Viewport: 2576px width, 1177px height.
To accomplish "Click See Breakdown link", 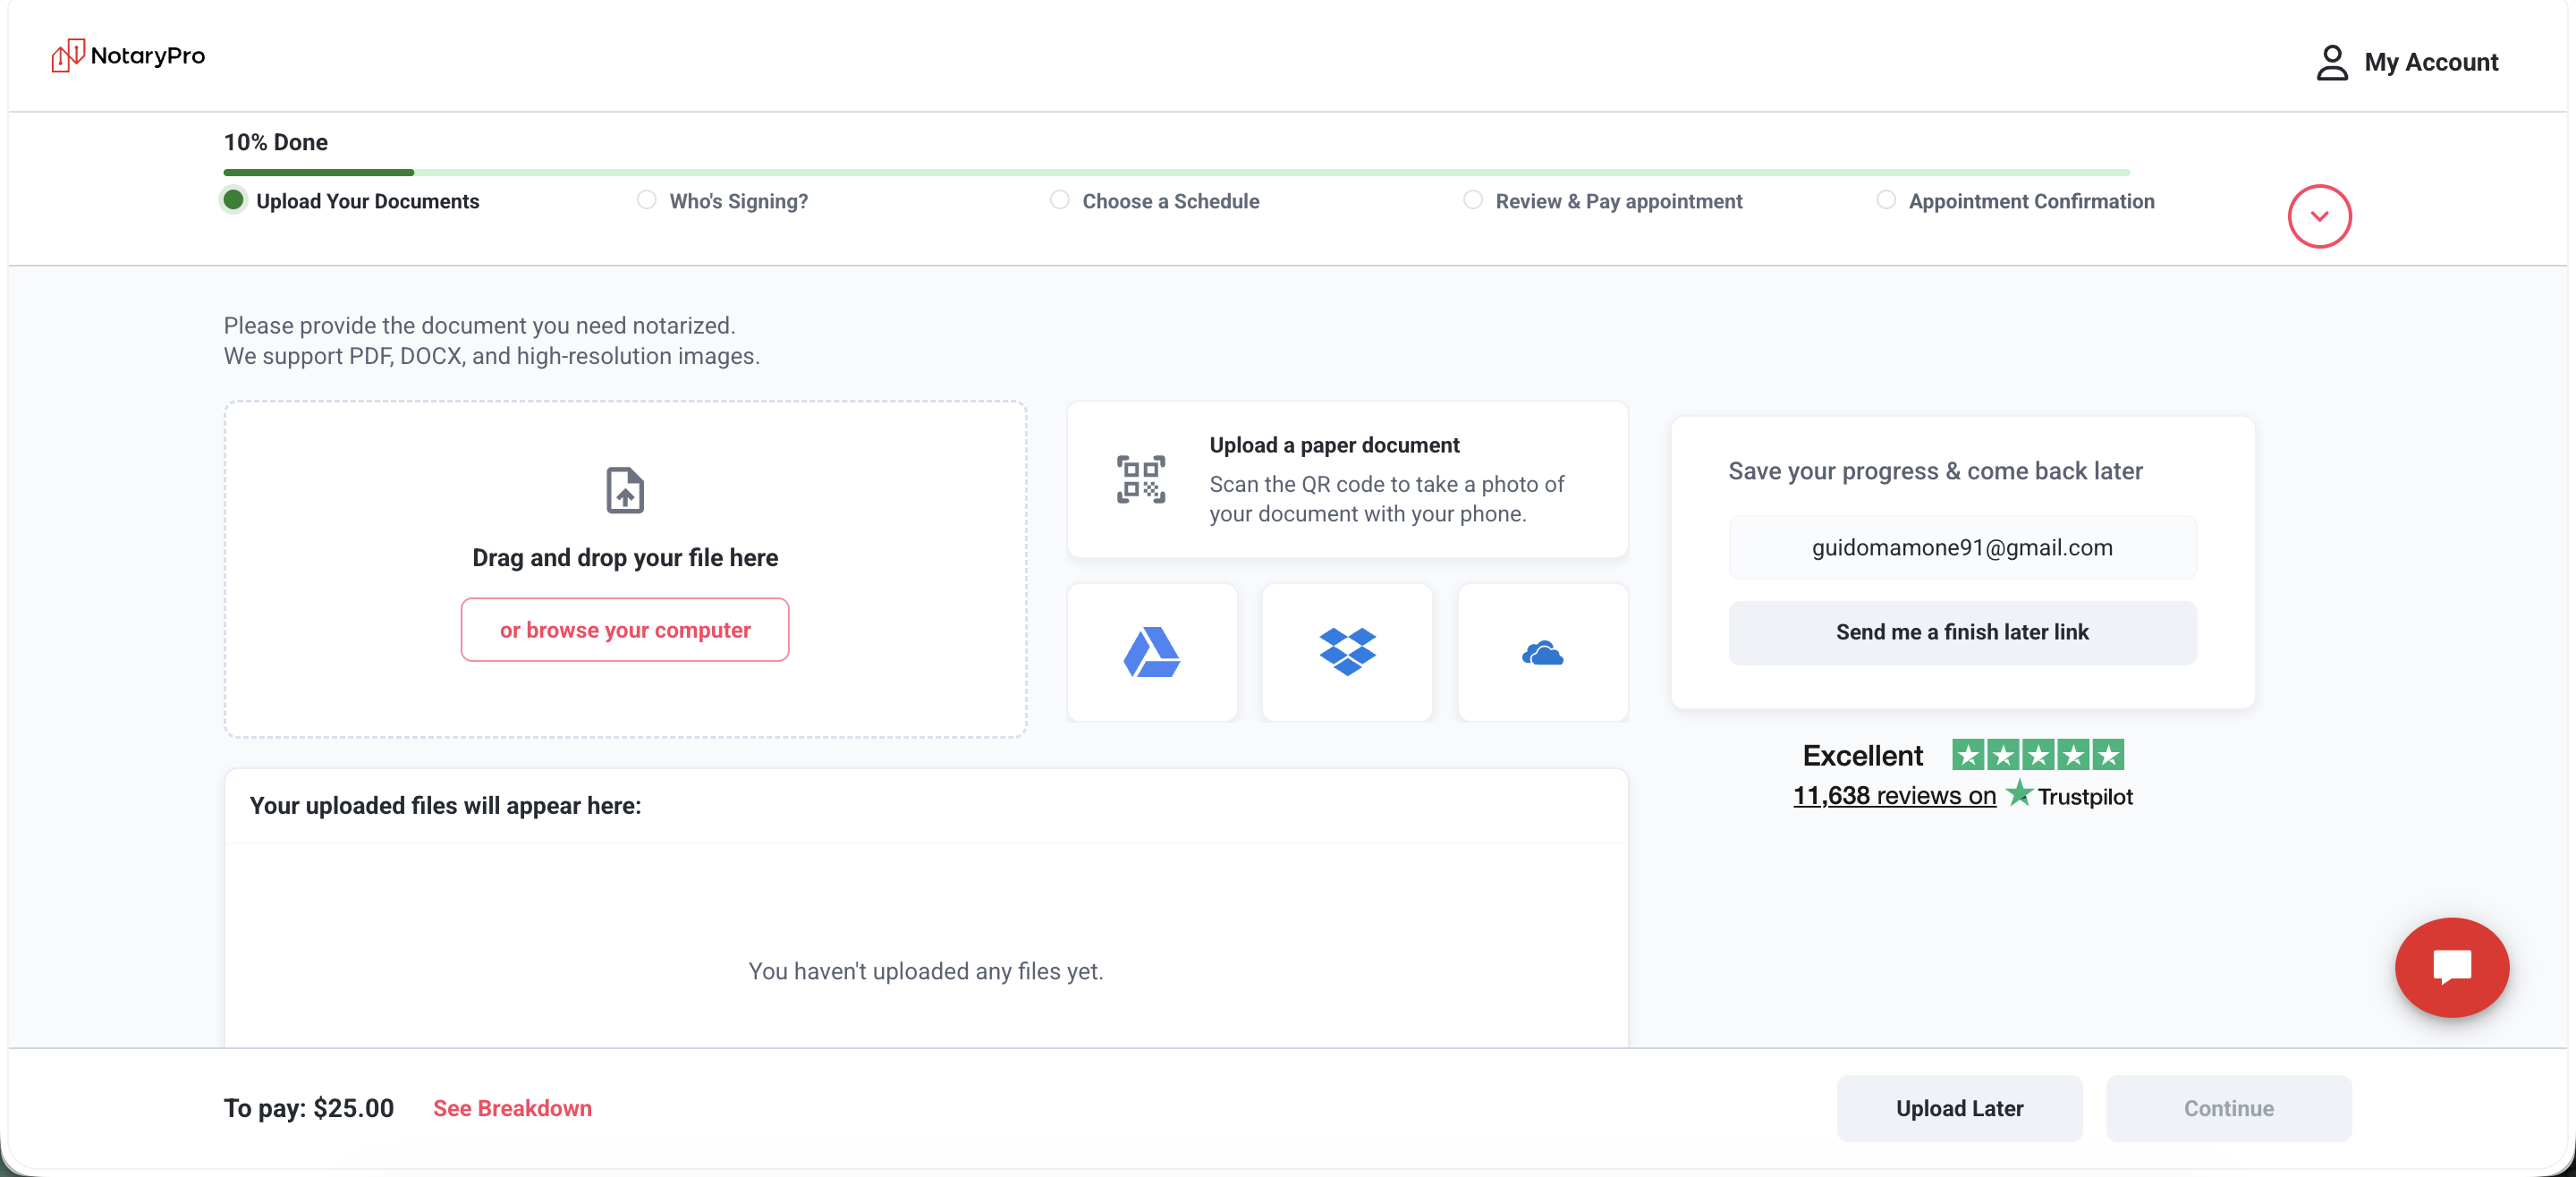I will tap(512, 1108).
